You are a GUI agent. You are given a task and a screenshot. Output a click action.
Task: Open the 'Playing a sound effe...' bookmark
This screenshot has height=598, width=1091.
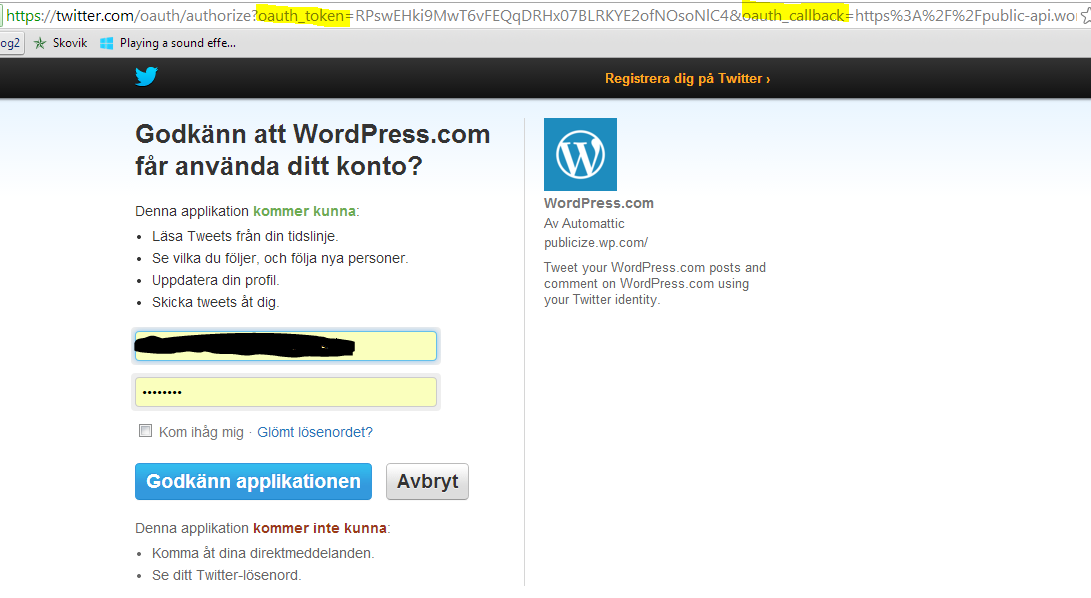point(169,43)
